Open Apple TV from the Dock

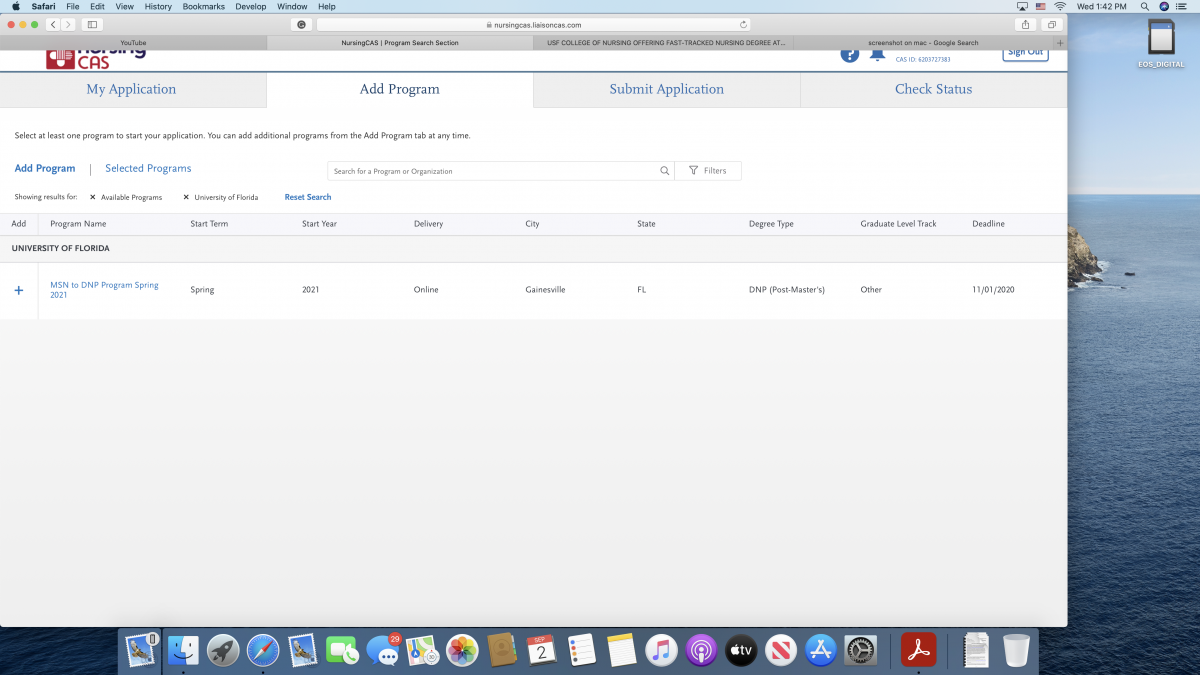click(741, 650)
